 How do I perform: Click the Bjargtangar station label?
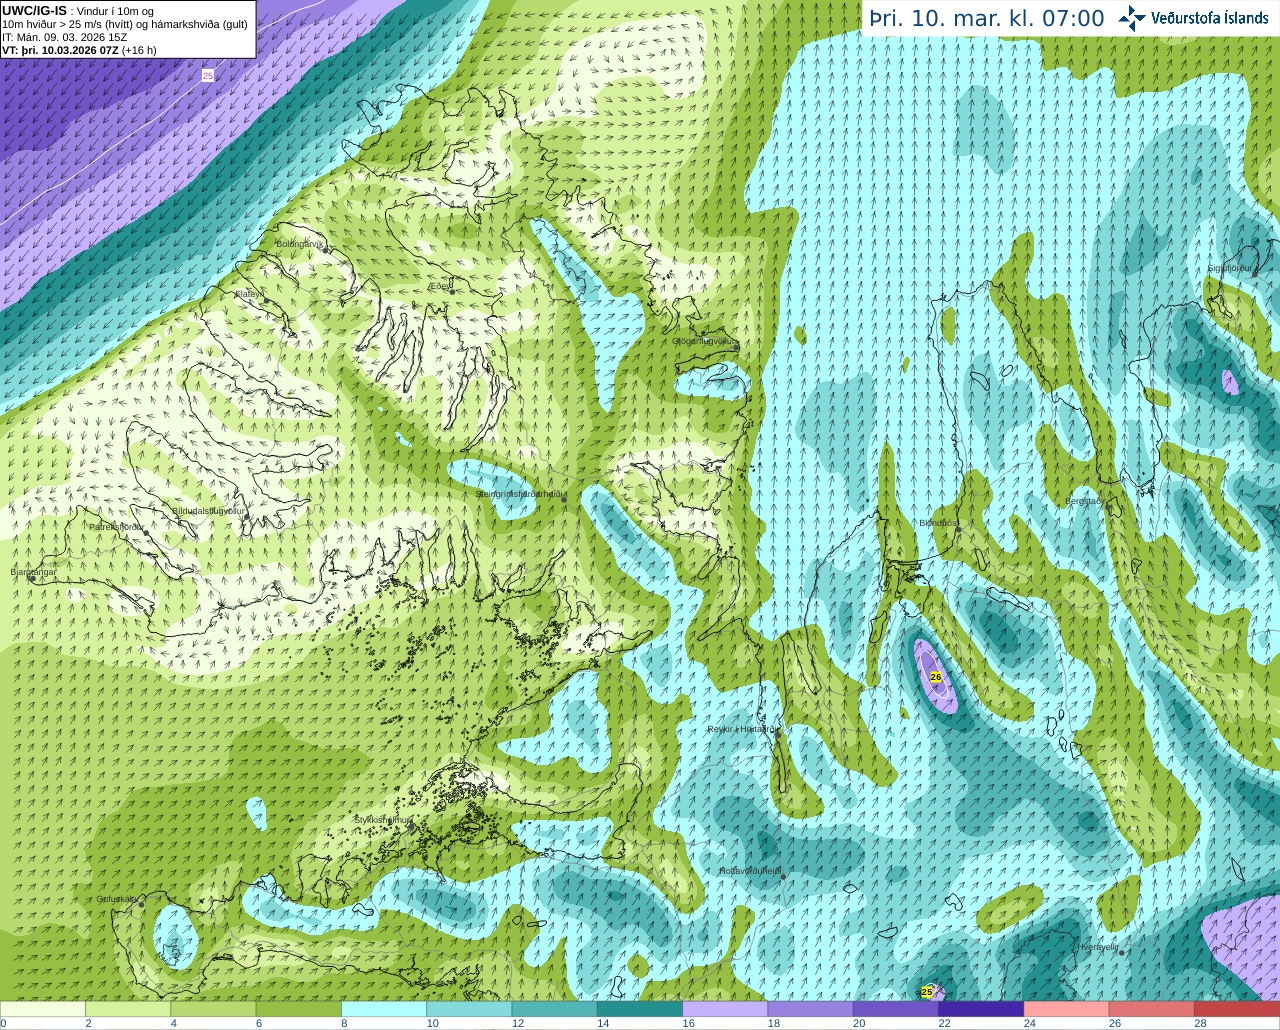click(x=33, y=572)
